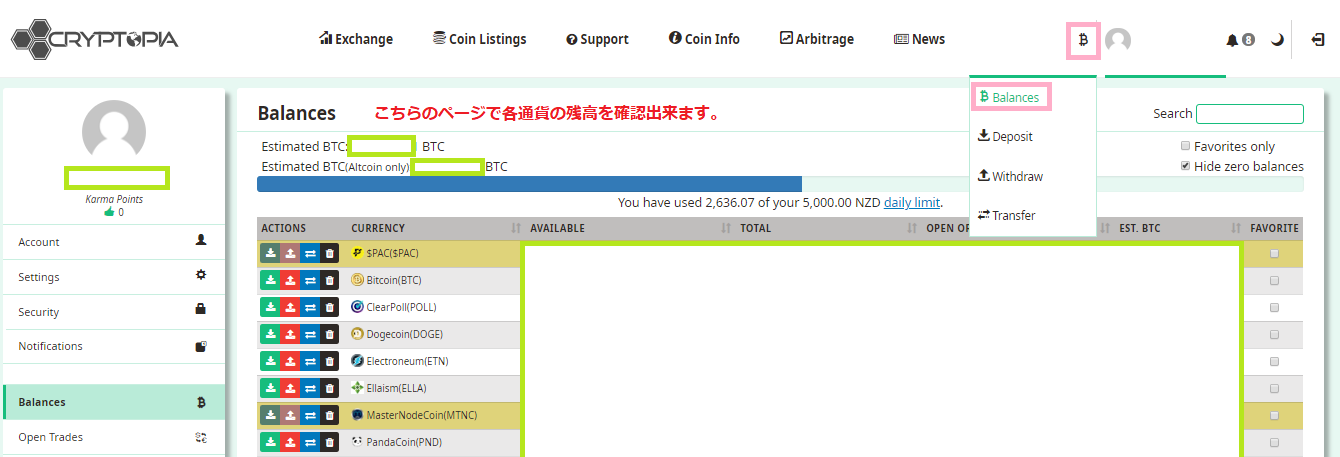Open Security in the sidebar
Screen dimensions: 1340x457
113,312
